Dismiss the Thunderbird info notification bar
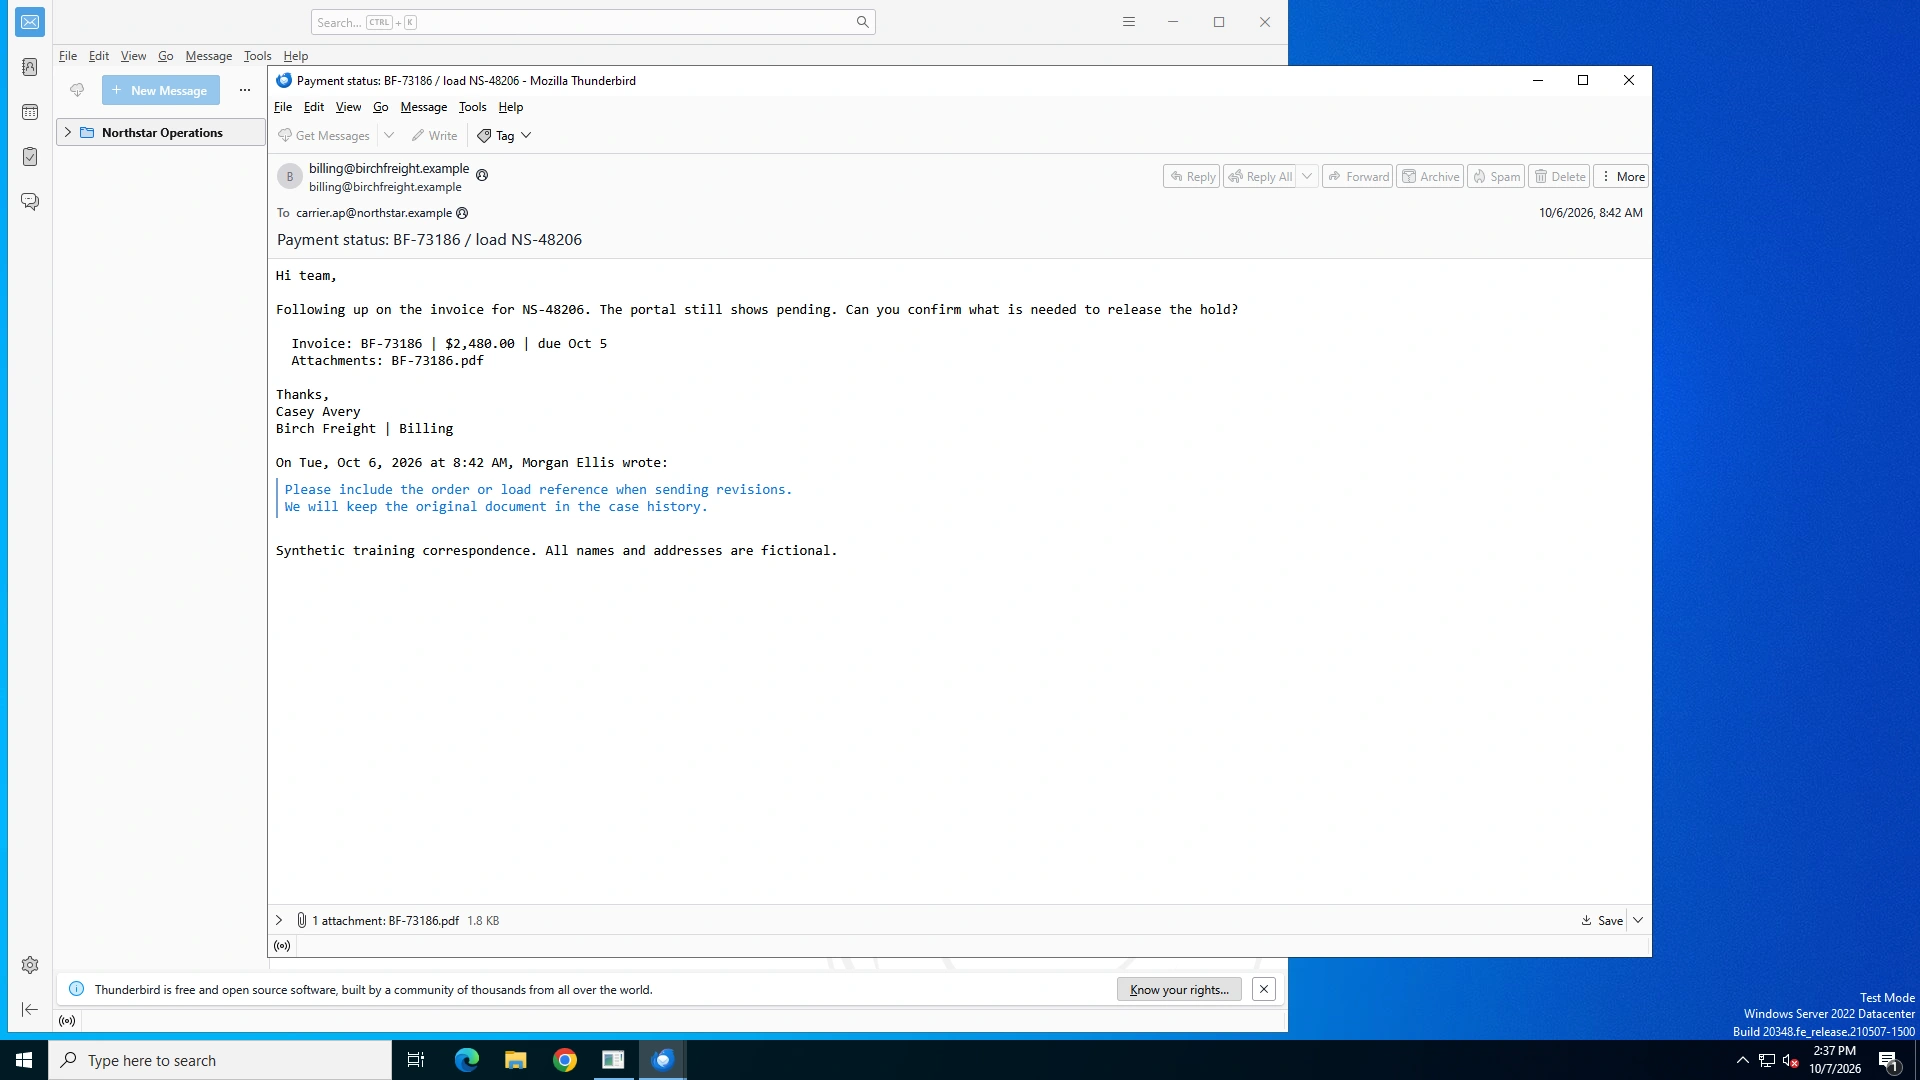Image resolution: width=1920 pixels, height=1080 pixels. 1264,989
